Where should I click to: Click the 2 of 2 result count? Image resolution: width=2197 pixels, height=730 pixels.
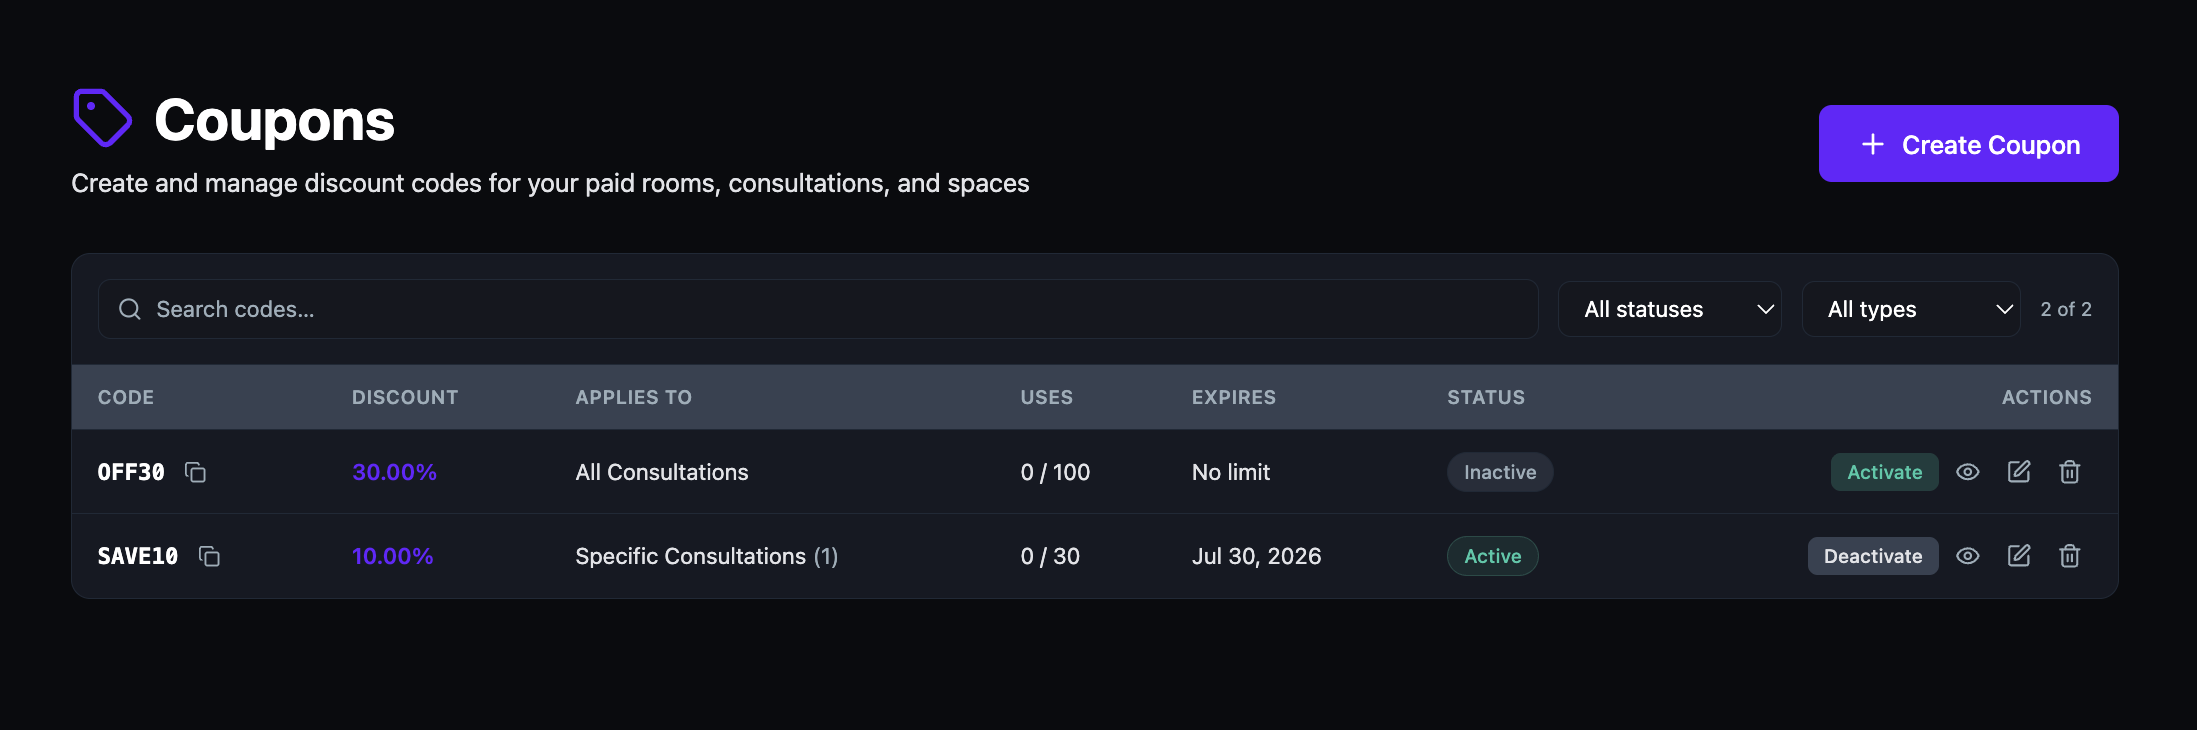(x=2066, y=309)
